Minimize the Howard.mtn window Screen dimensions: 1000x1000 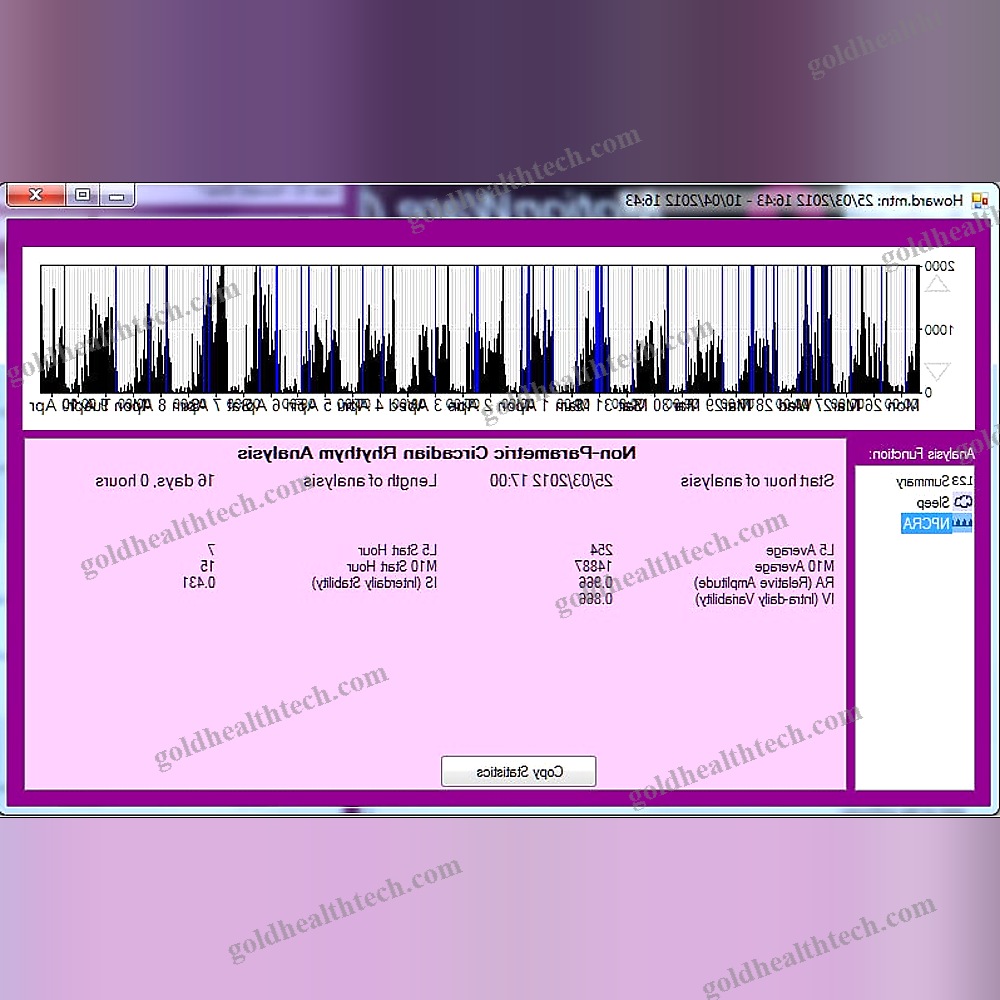(117, 195)
